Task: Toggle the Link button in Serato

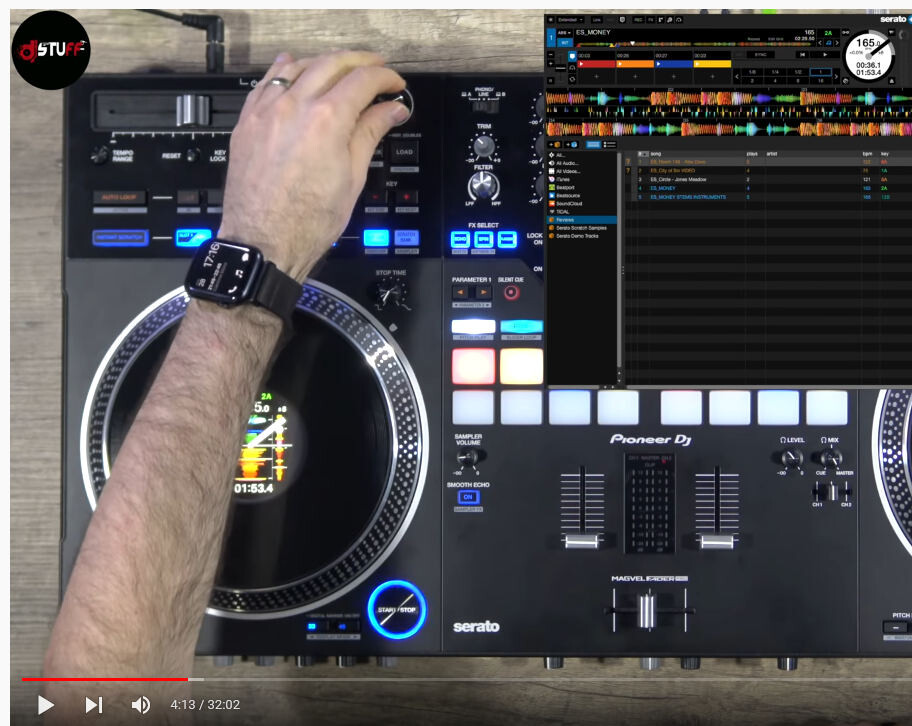Action: click(597, 20)
